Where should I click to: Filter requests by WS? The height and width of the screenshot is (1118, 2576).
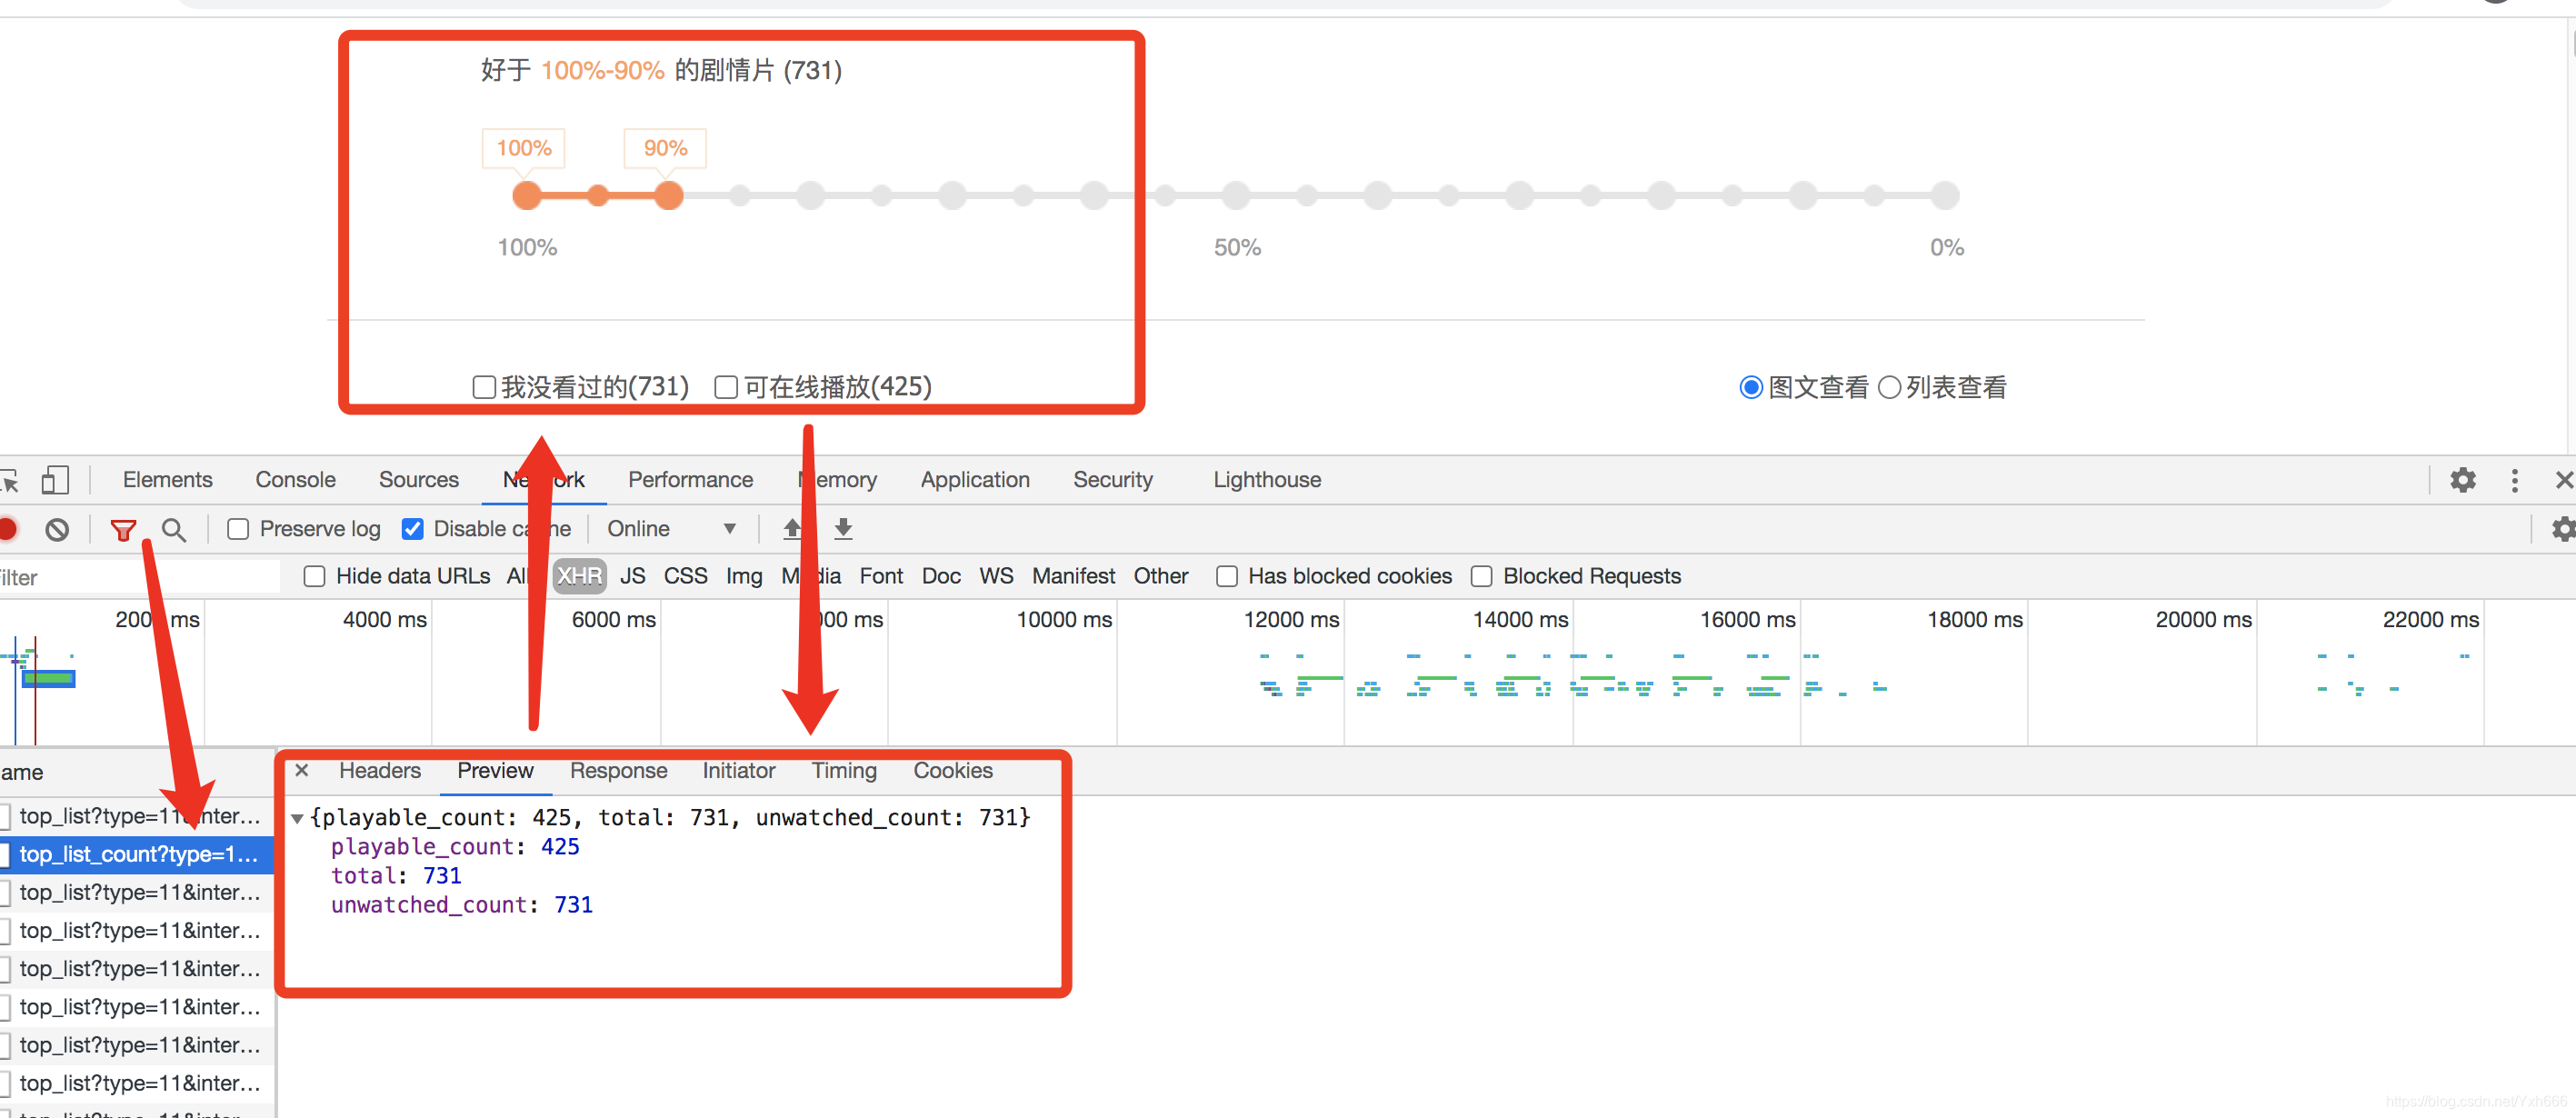(995, 576)
